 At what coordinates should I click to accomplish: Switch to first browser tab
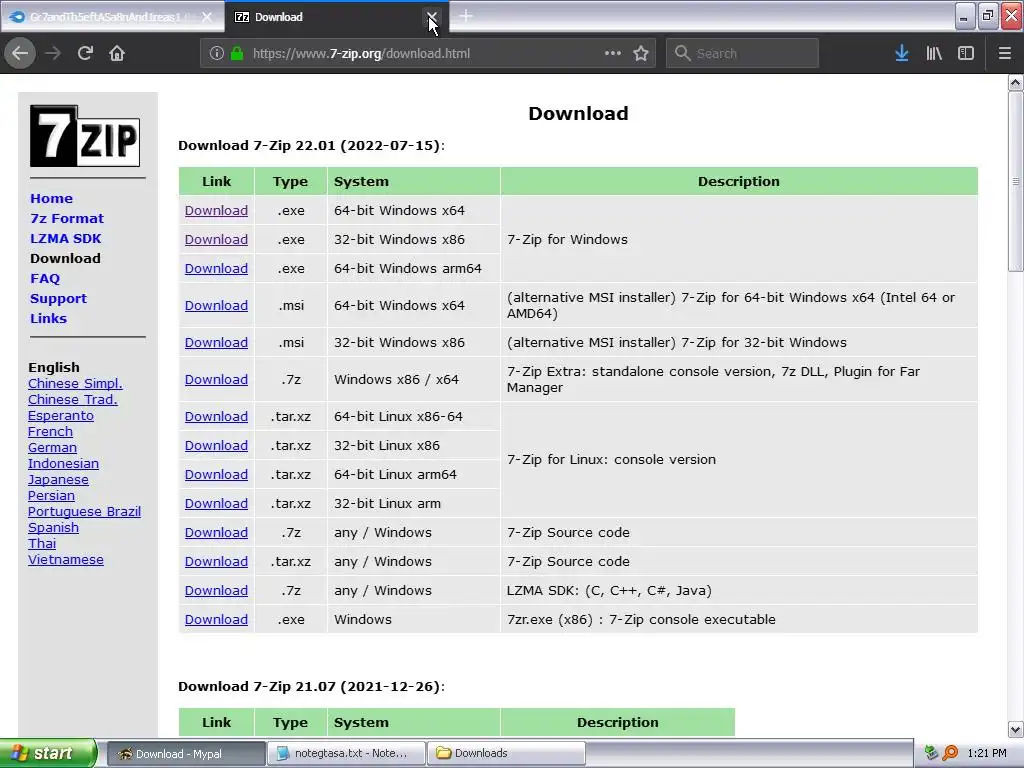112,17
